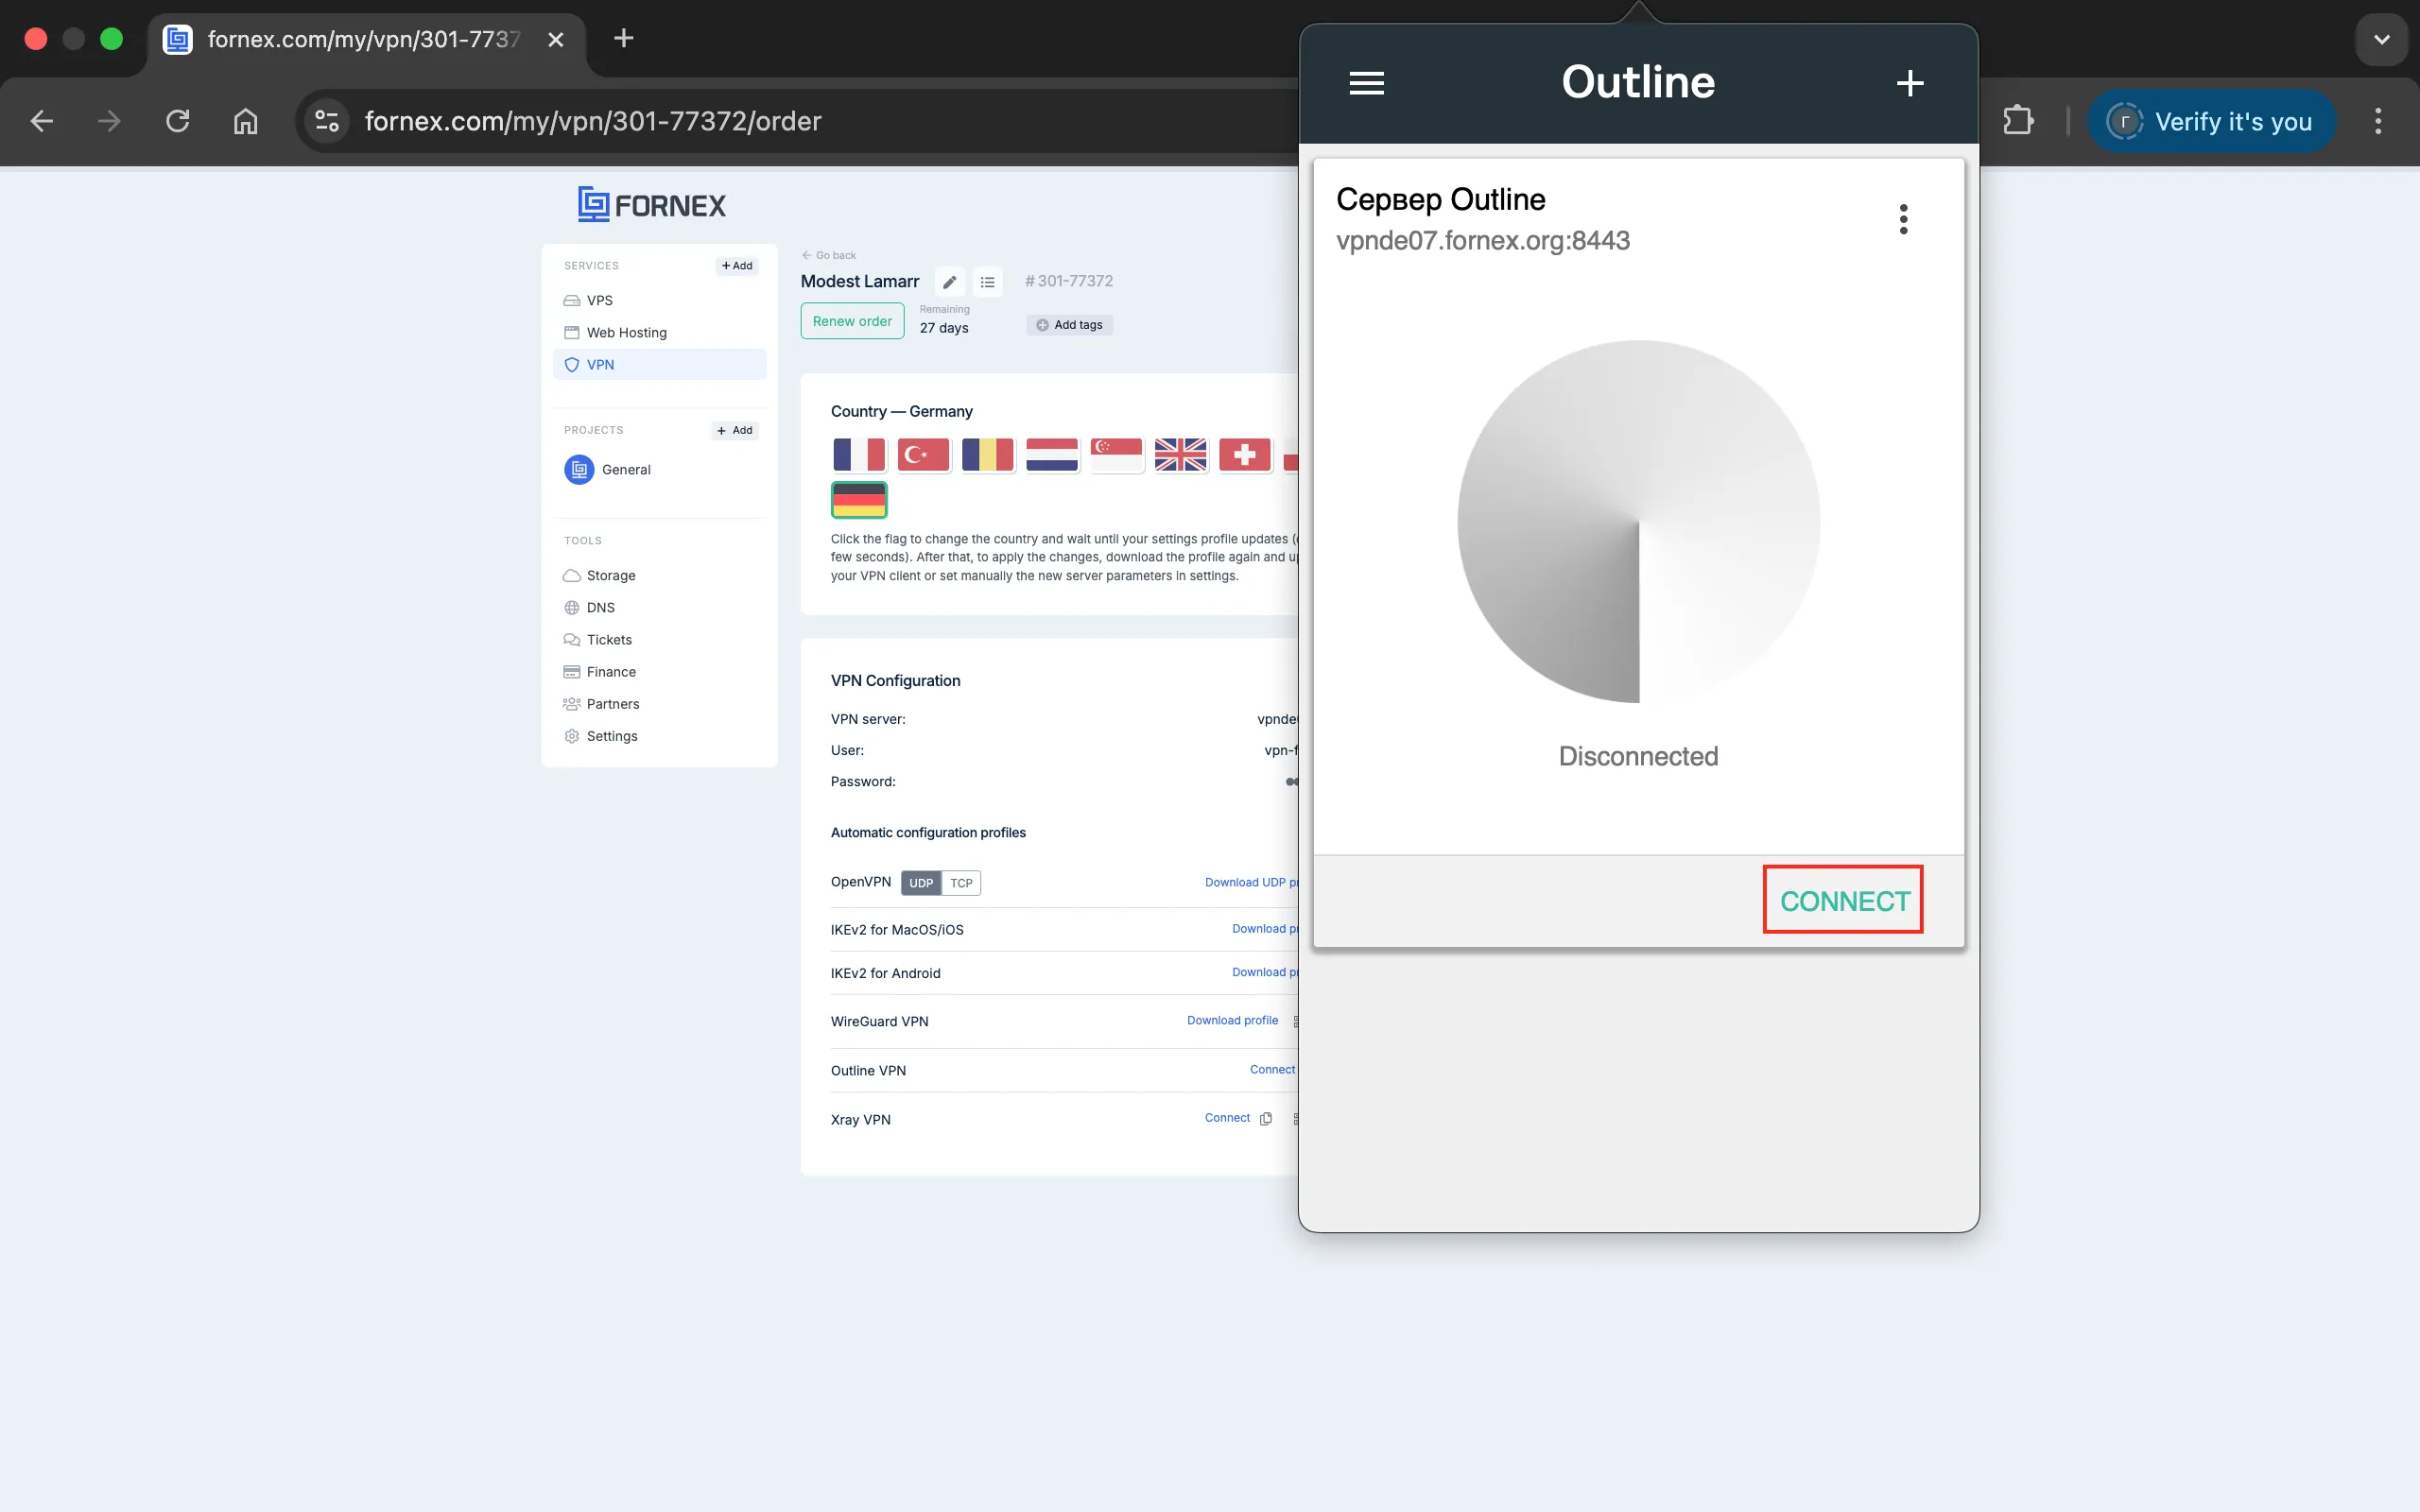Viewport: 2420px width, 1512px height.
Task: Click Connect link for Outline VPN
Action: [x=1272, y=1069]
